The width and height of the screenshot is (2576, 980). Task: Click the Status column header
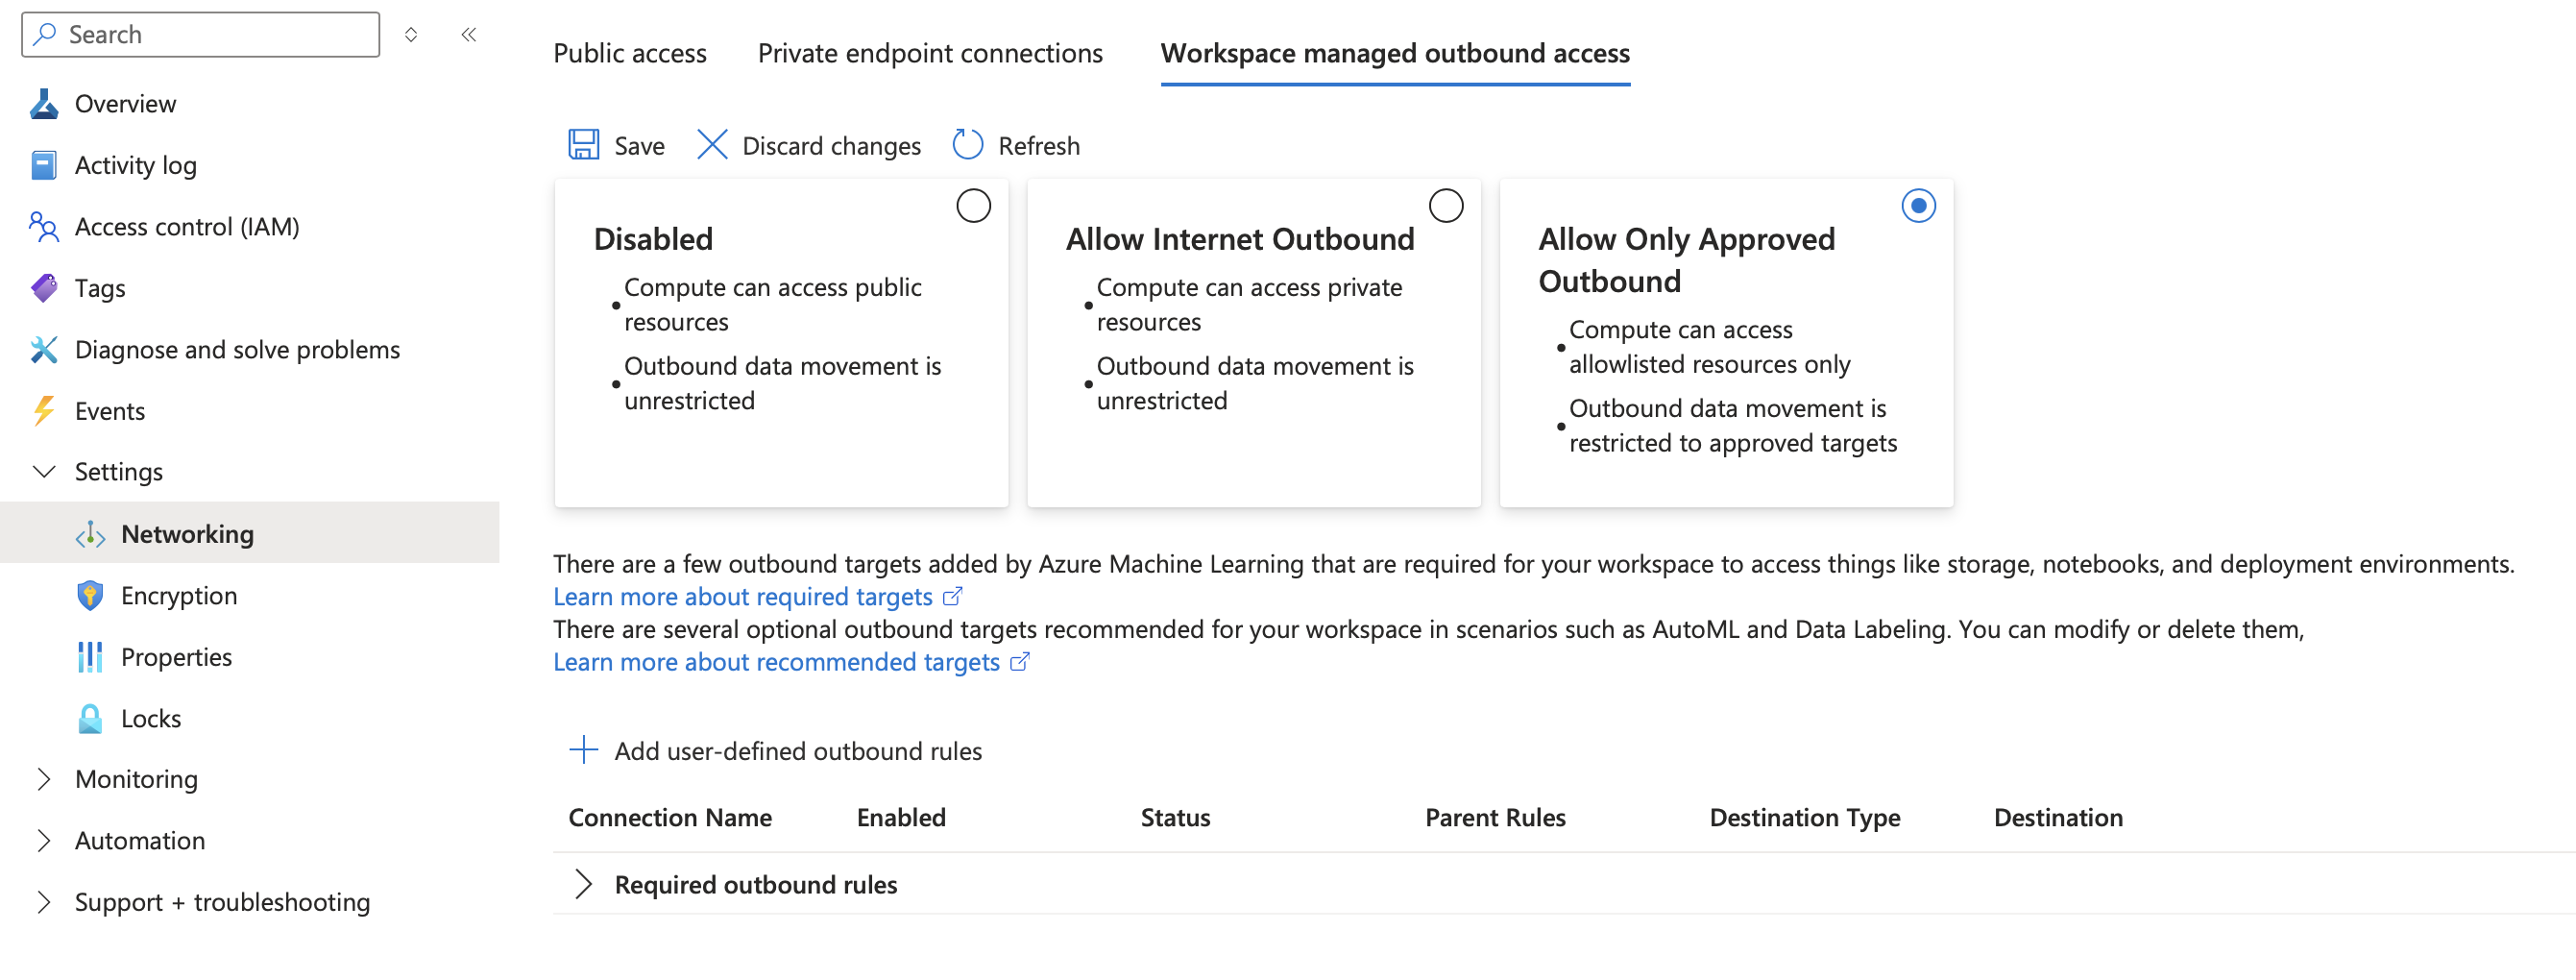tap(1175, 818)
